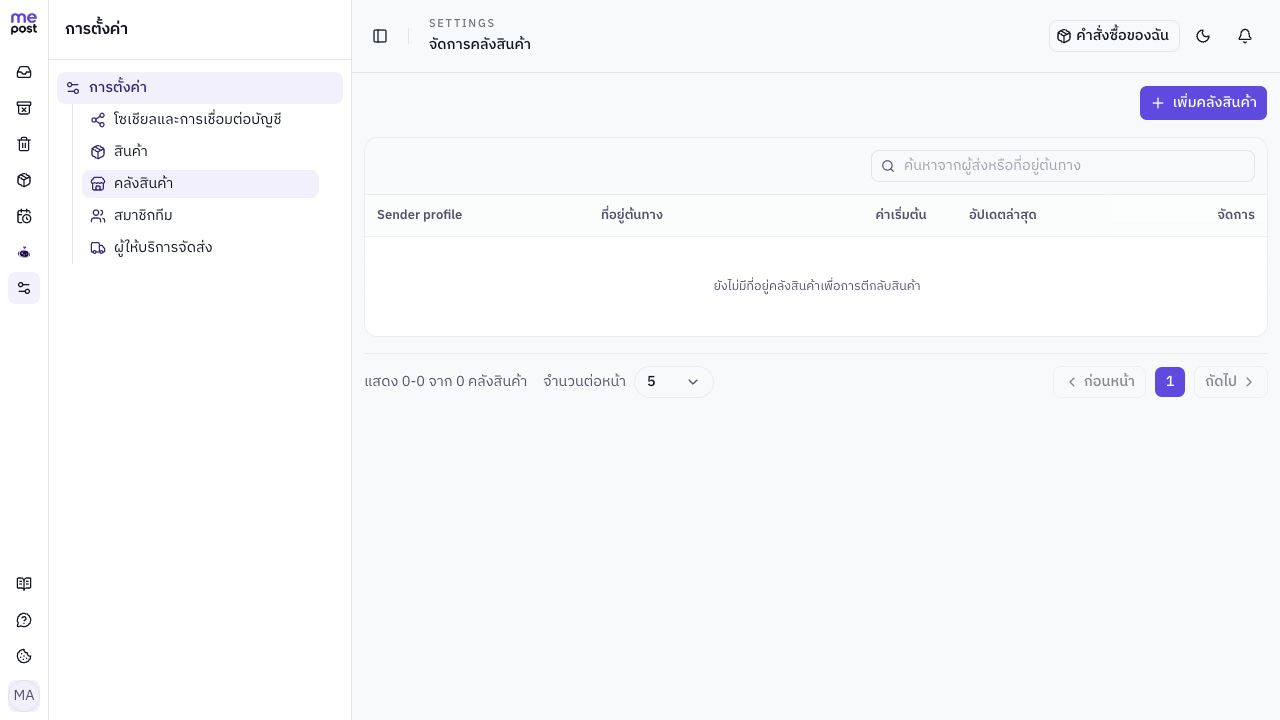Open the cookie preferences icon
Screen dimensions: 1280x720
tap(24, 656)
